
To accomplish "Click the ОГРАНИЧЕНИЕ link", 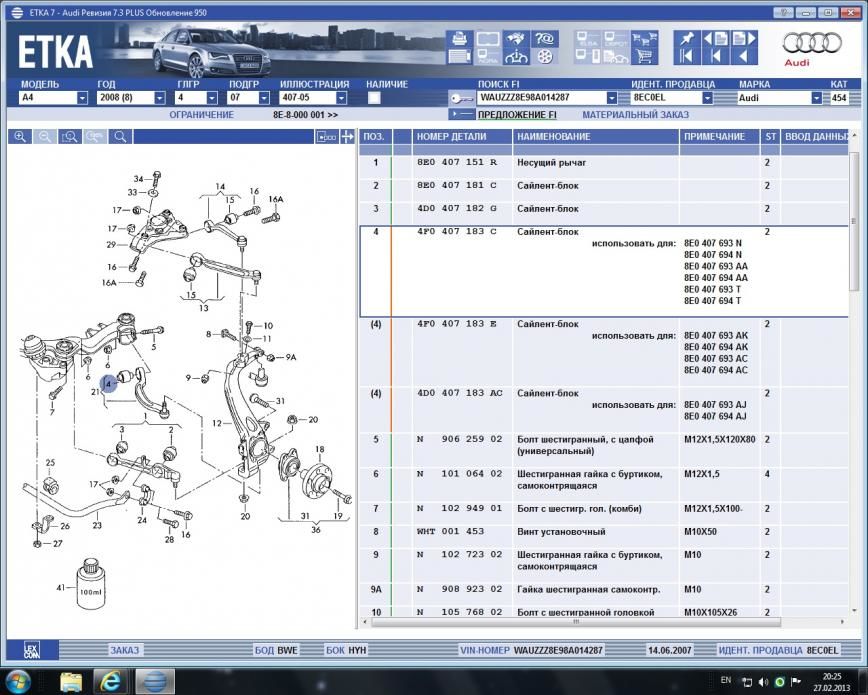I will (x=201, y=115).
